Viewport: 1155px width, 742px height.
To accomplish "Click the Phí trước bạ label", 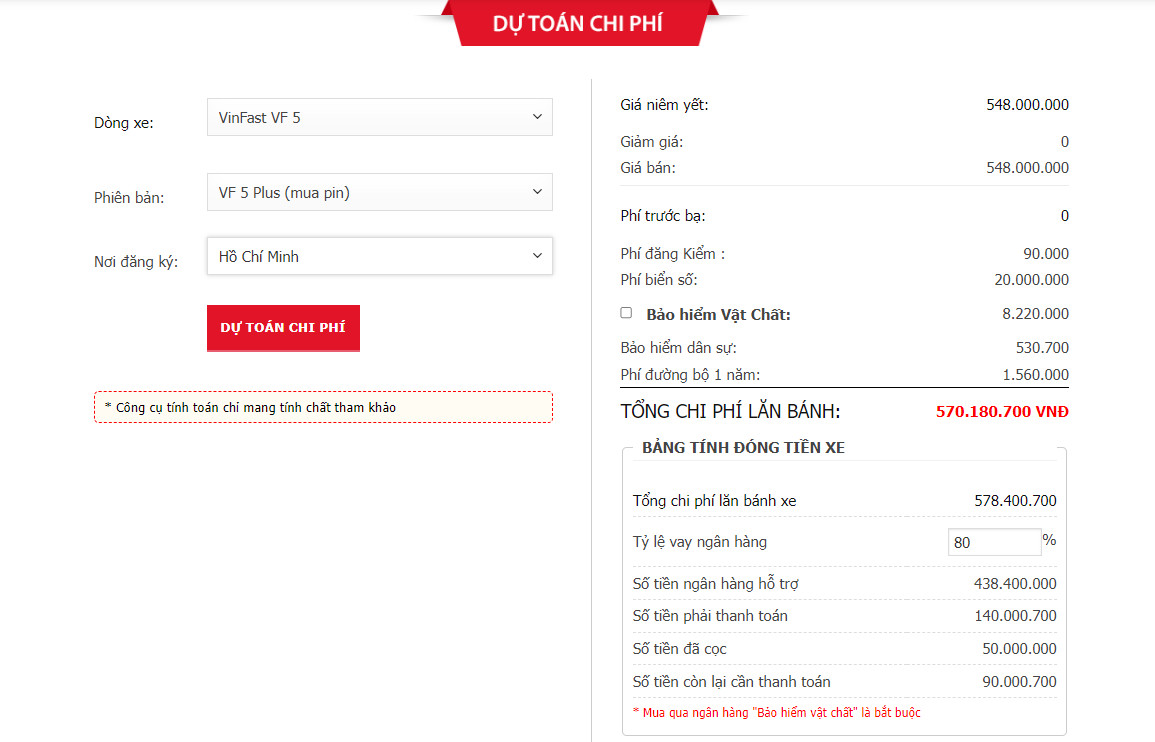I will point(663,216).
